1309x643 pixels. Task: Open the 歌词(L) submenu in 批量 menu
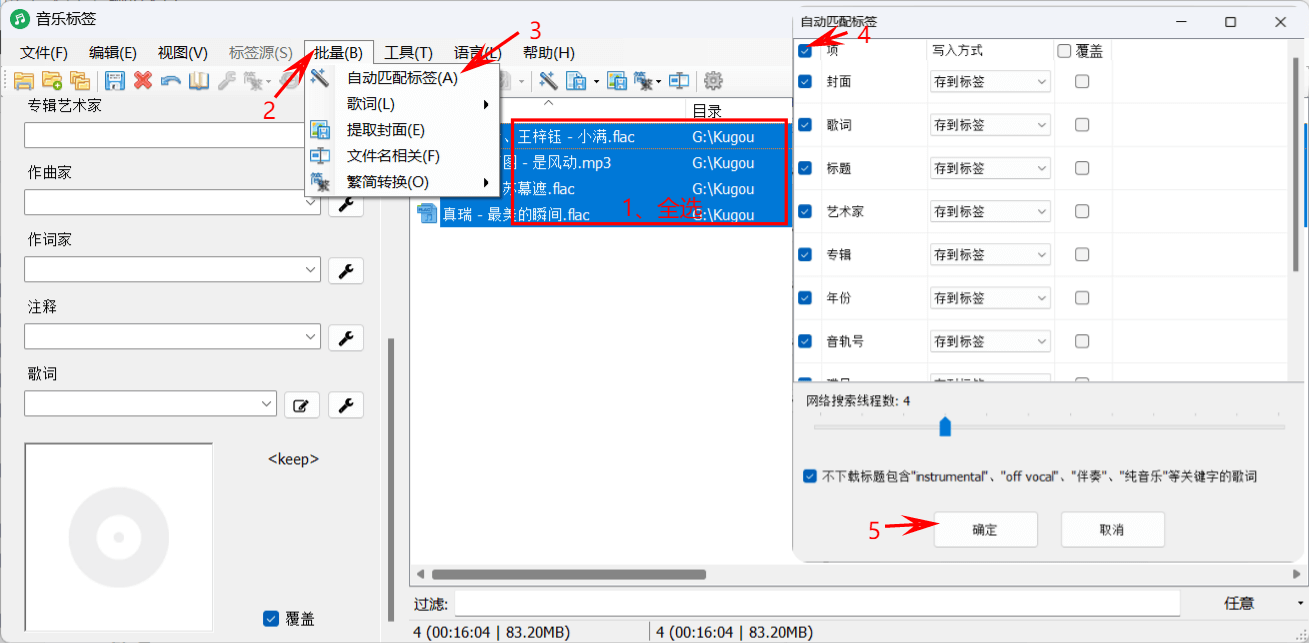pyautogui.click(x=402, y=104)
